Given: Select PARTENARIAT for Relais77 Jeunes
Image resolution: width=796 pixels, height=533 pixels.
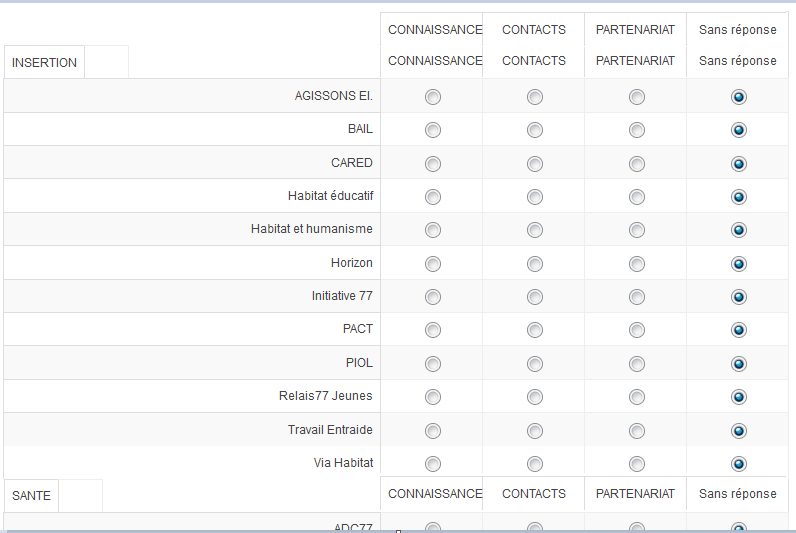Looking at the screenshot, I should click(x=637, y=397).
